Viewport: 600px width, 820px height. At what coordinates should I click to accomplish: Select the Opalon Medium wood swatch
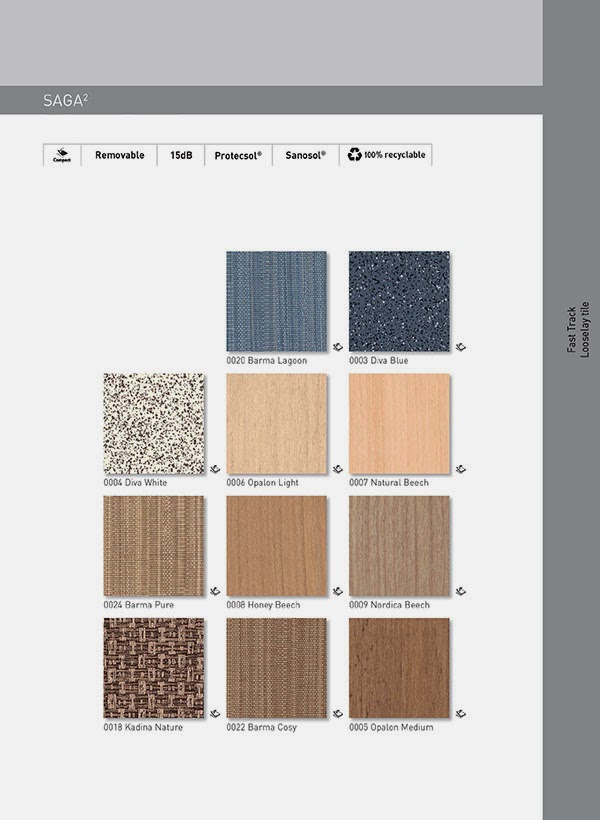400,668
